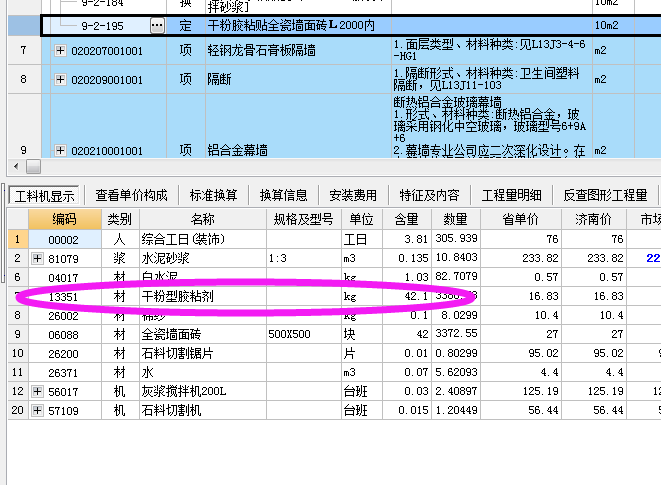Select 全瓷墙面砖 name cell
661x485 pixels.
203,334
